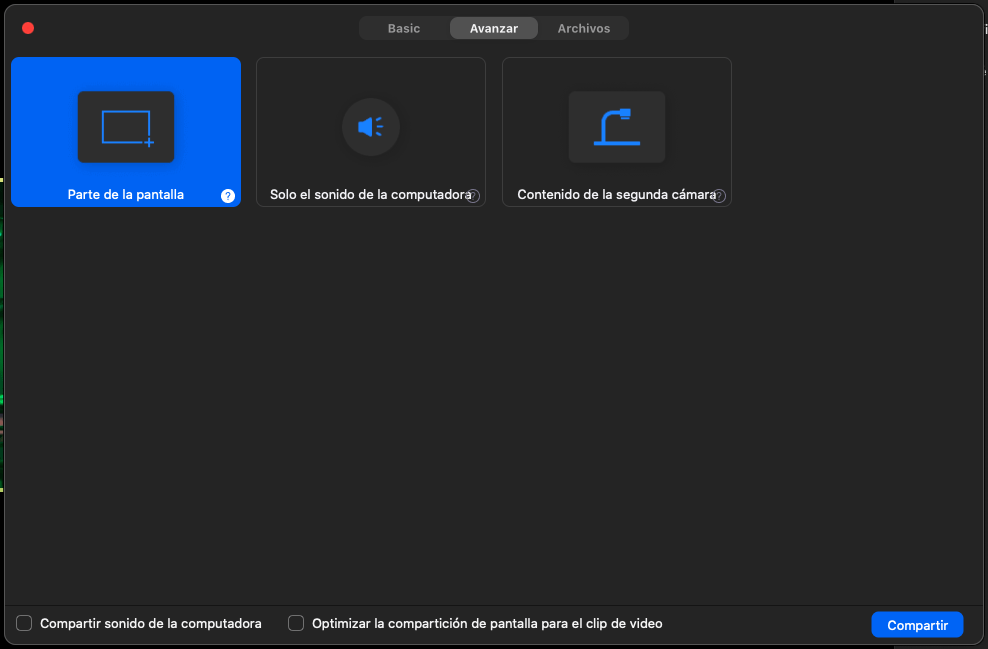Click the 'Parte de la pantalla' label text

(126, 195)
